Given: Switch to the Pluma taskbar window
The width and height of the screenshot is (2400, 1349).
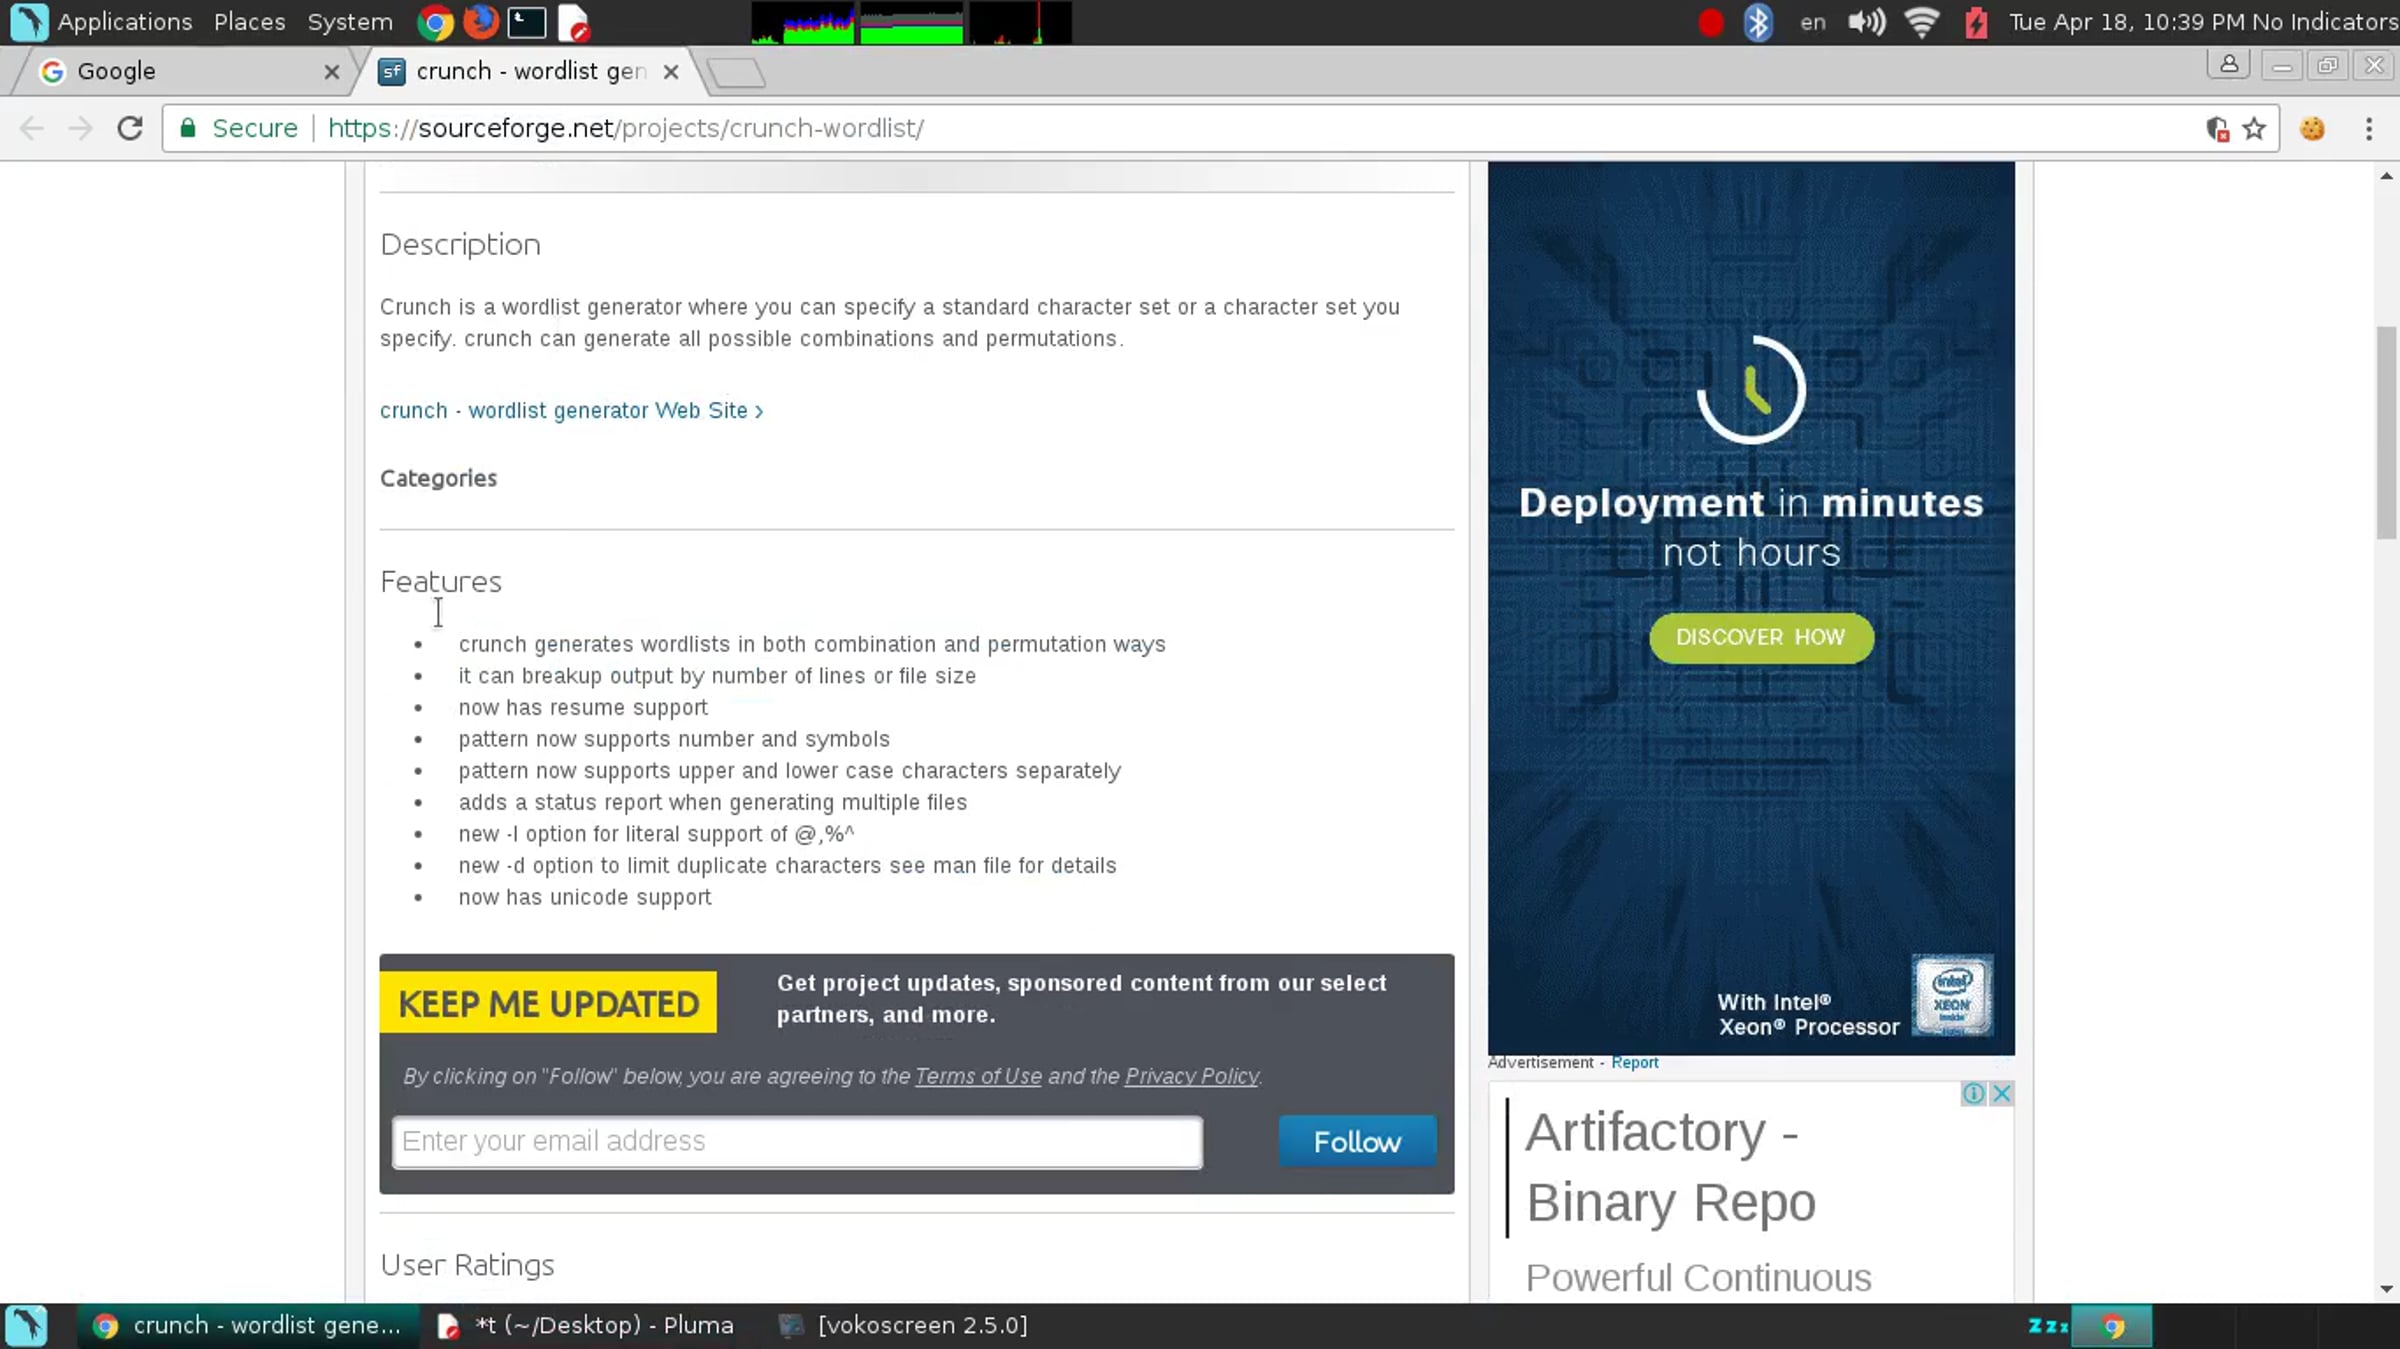Looking at the screenshot, I should tap(587, 1326).
